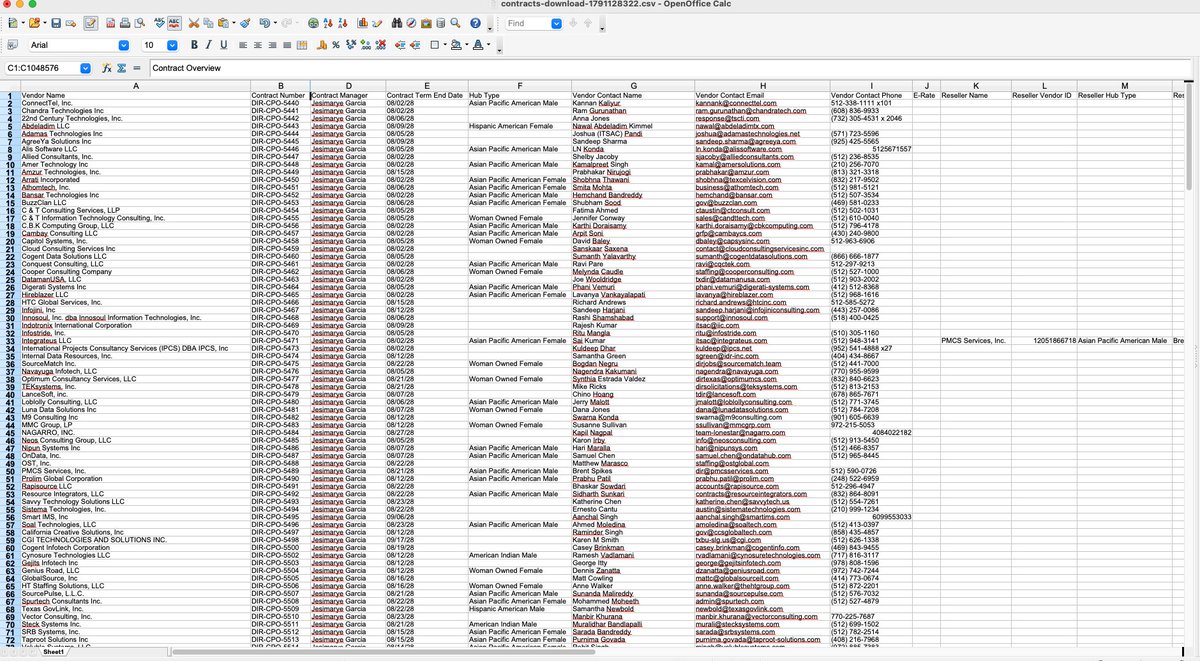Open the Navigator compass icon
The height and width of the screenshot is (661, 1200).
coord(412,23)
